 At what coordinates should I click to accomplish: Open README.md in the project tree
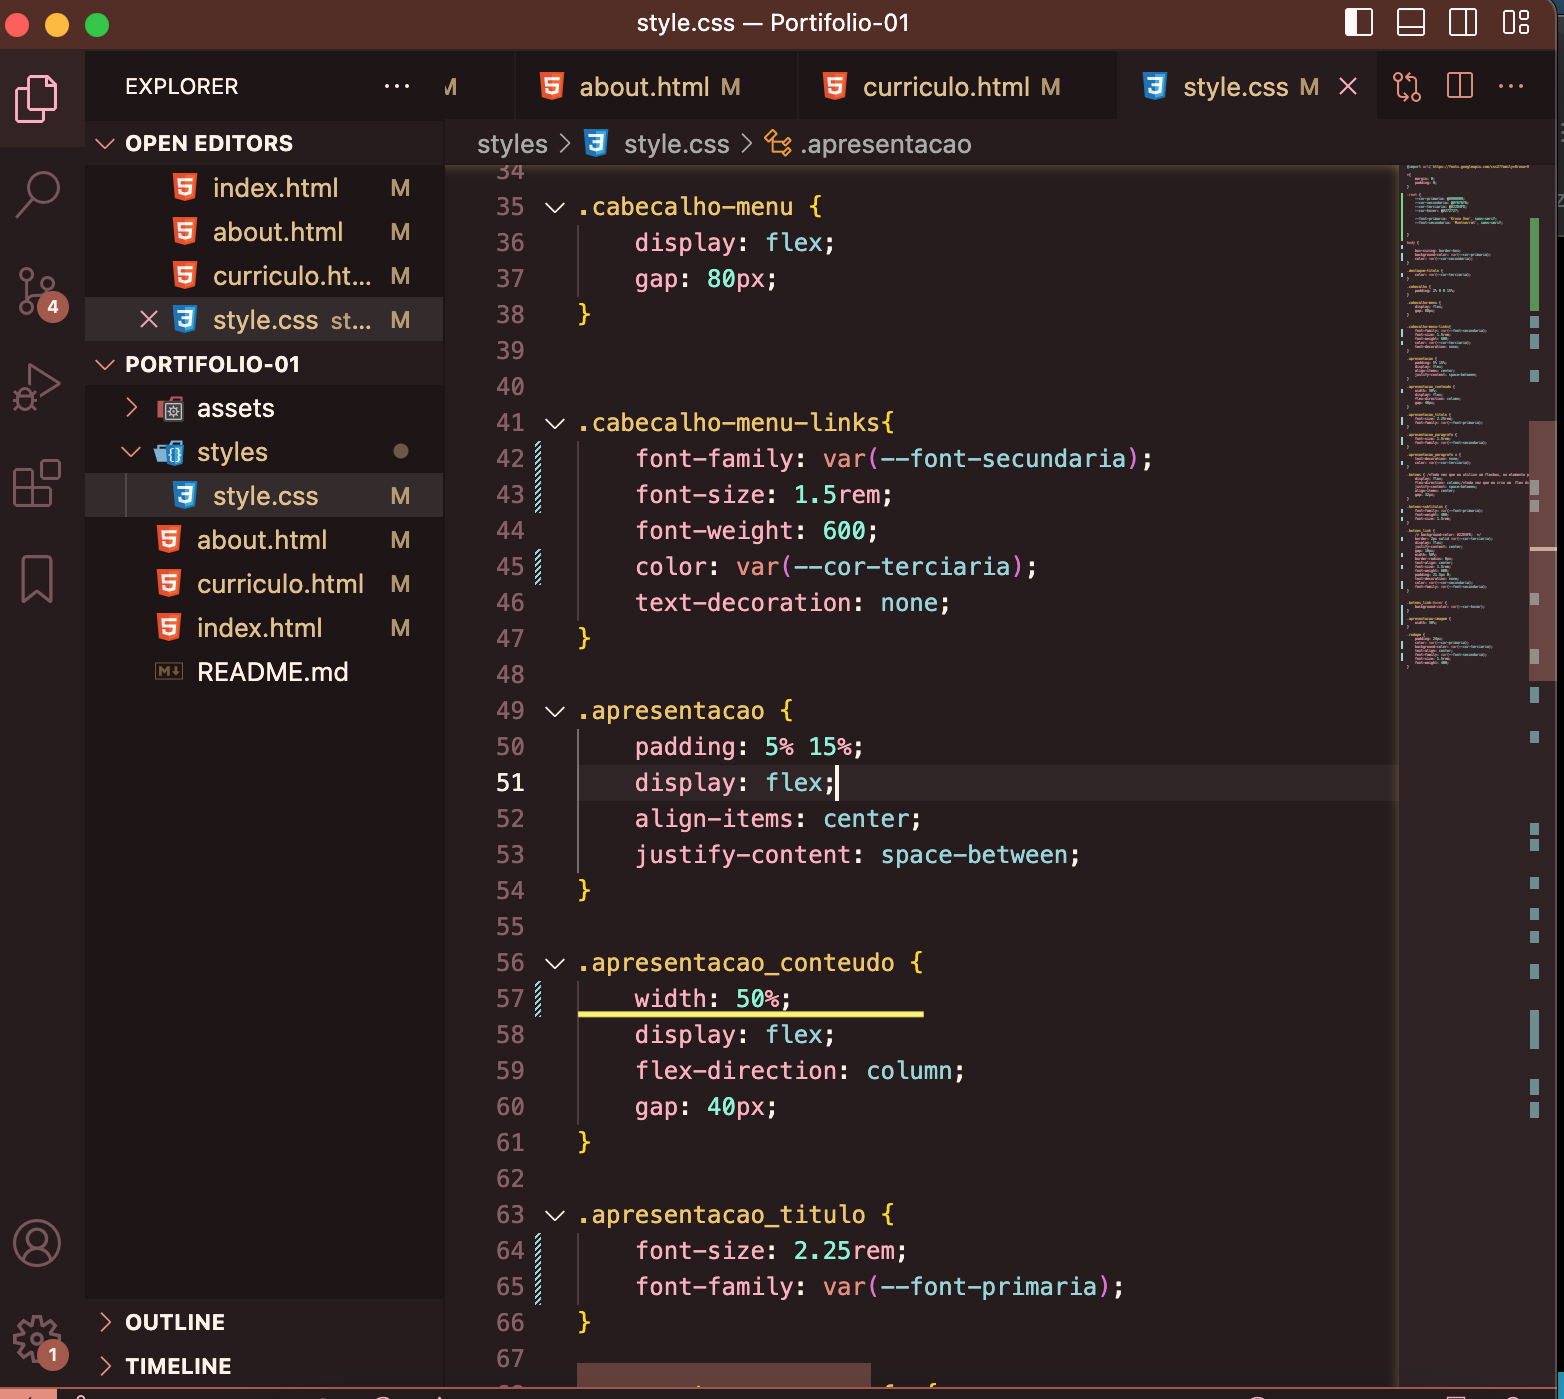pyautogui.click(x=264, y=672)
